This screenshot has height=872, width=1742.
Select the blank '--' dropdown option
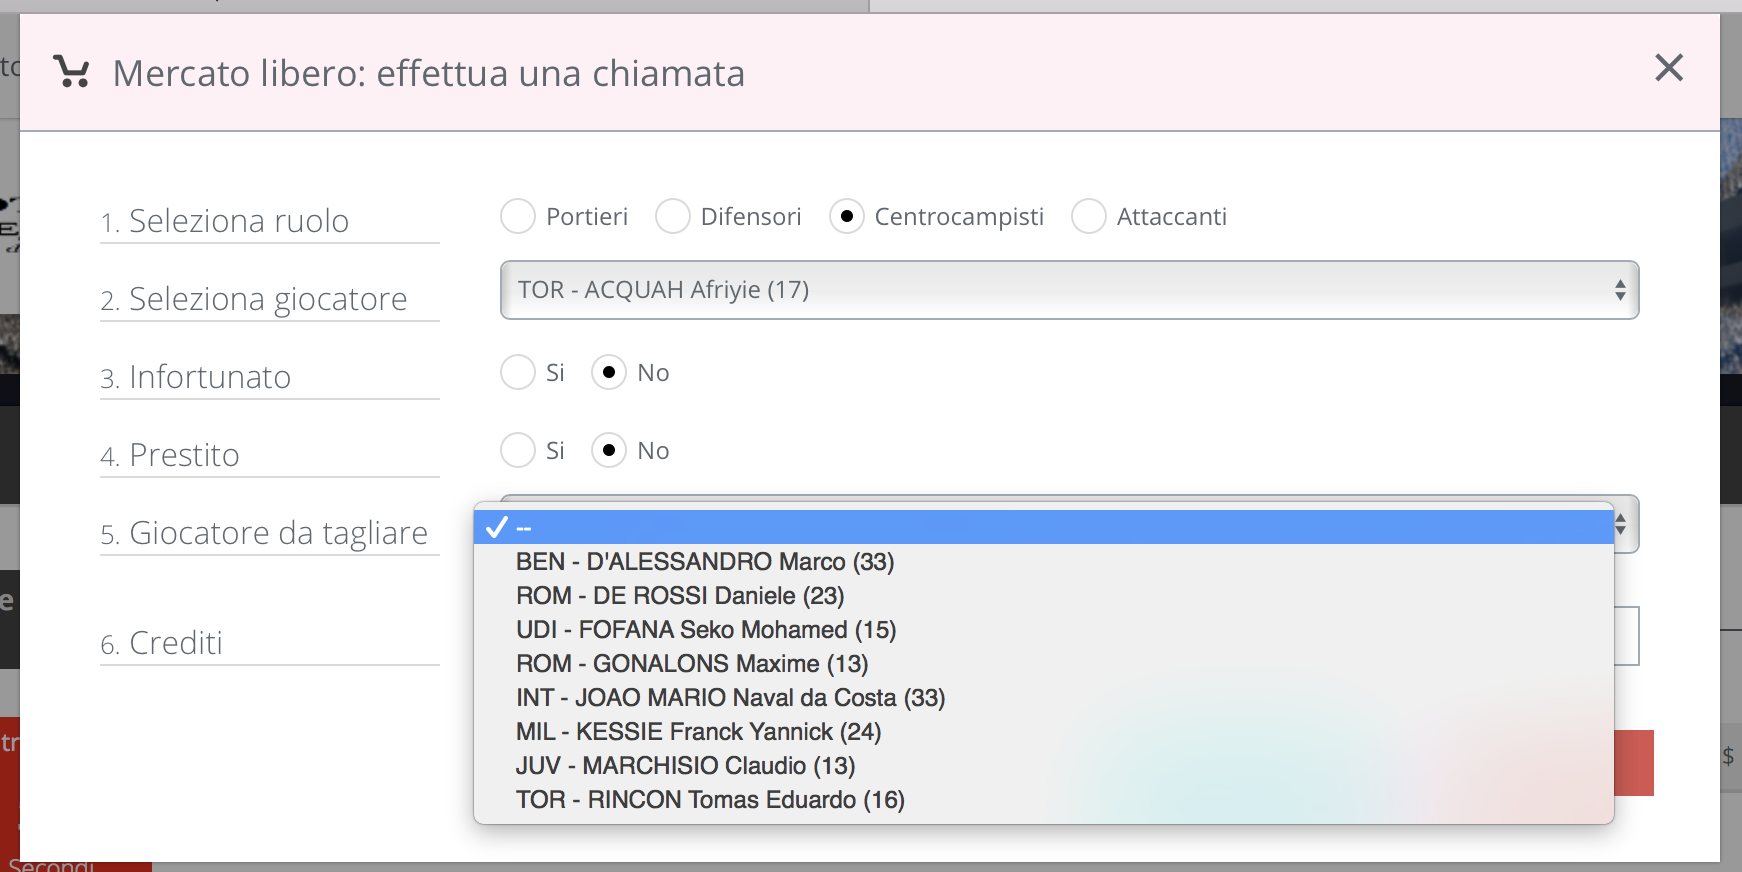(x=1043, y=527)
